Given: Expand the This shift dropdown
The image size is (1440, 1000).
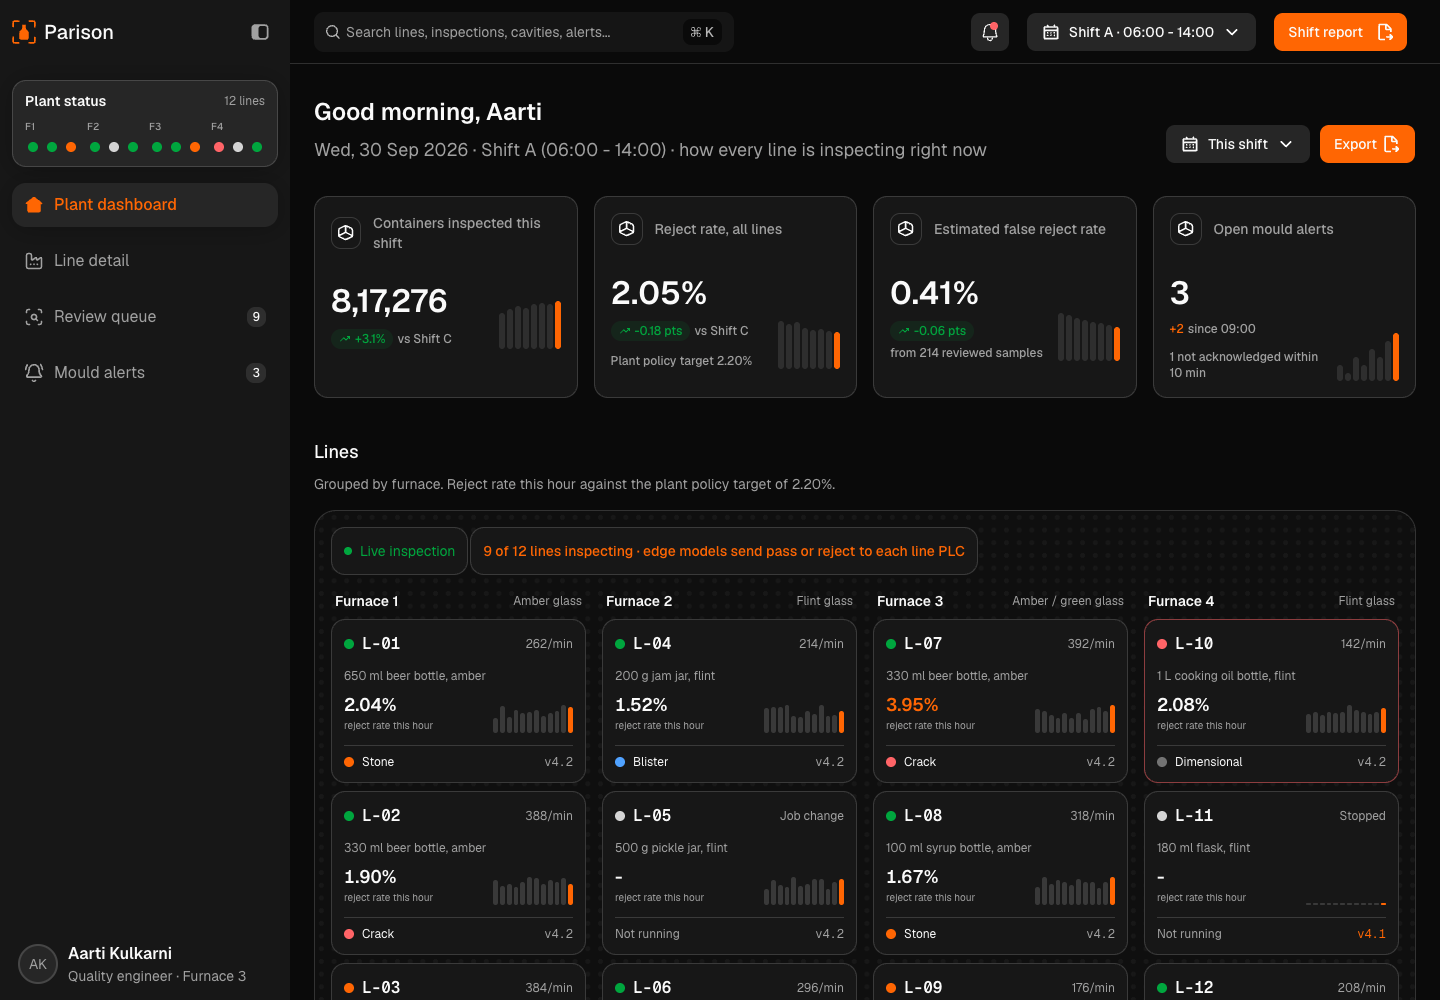Looking at the screenshot, I should tap(1237, 144).
